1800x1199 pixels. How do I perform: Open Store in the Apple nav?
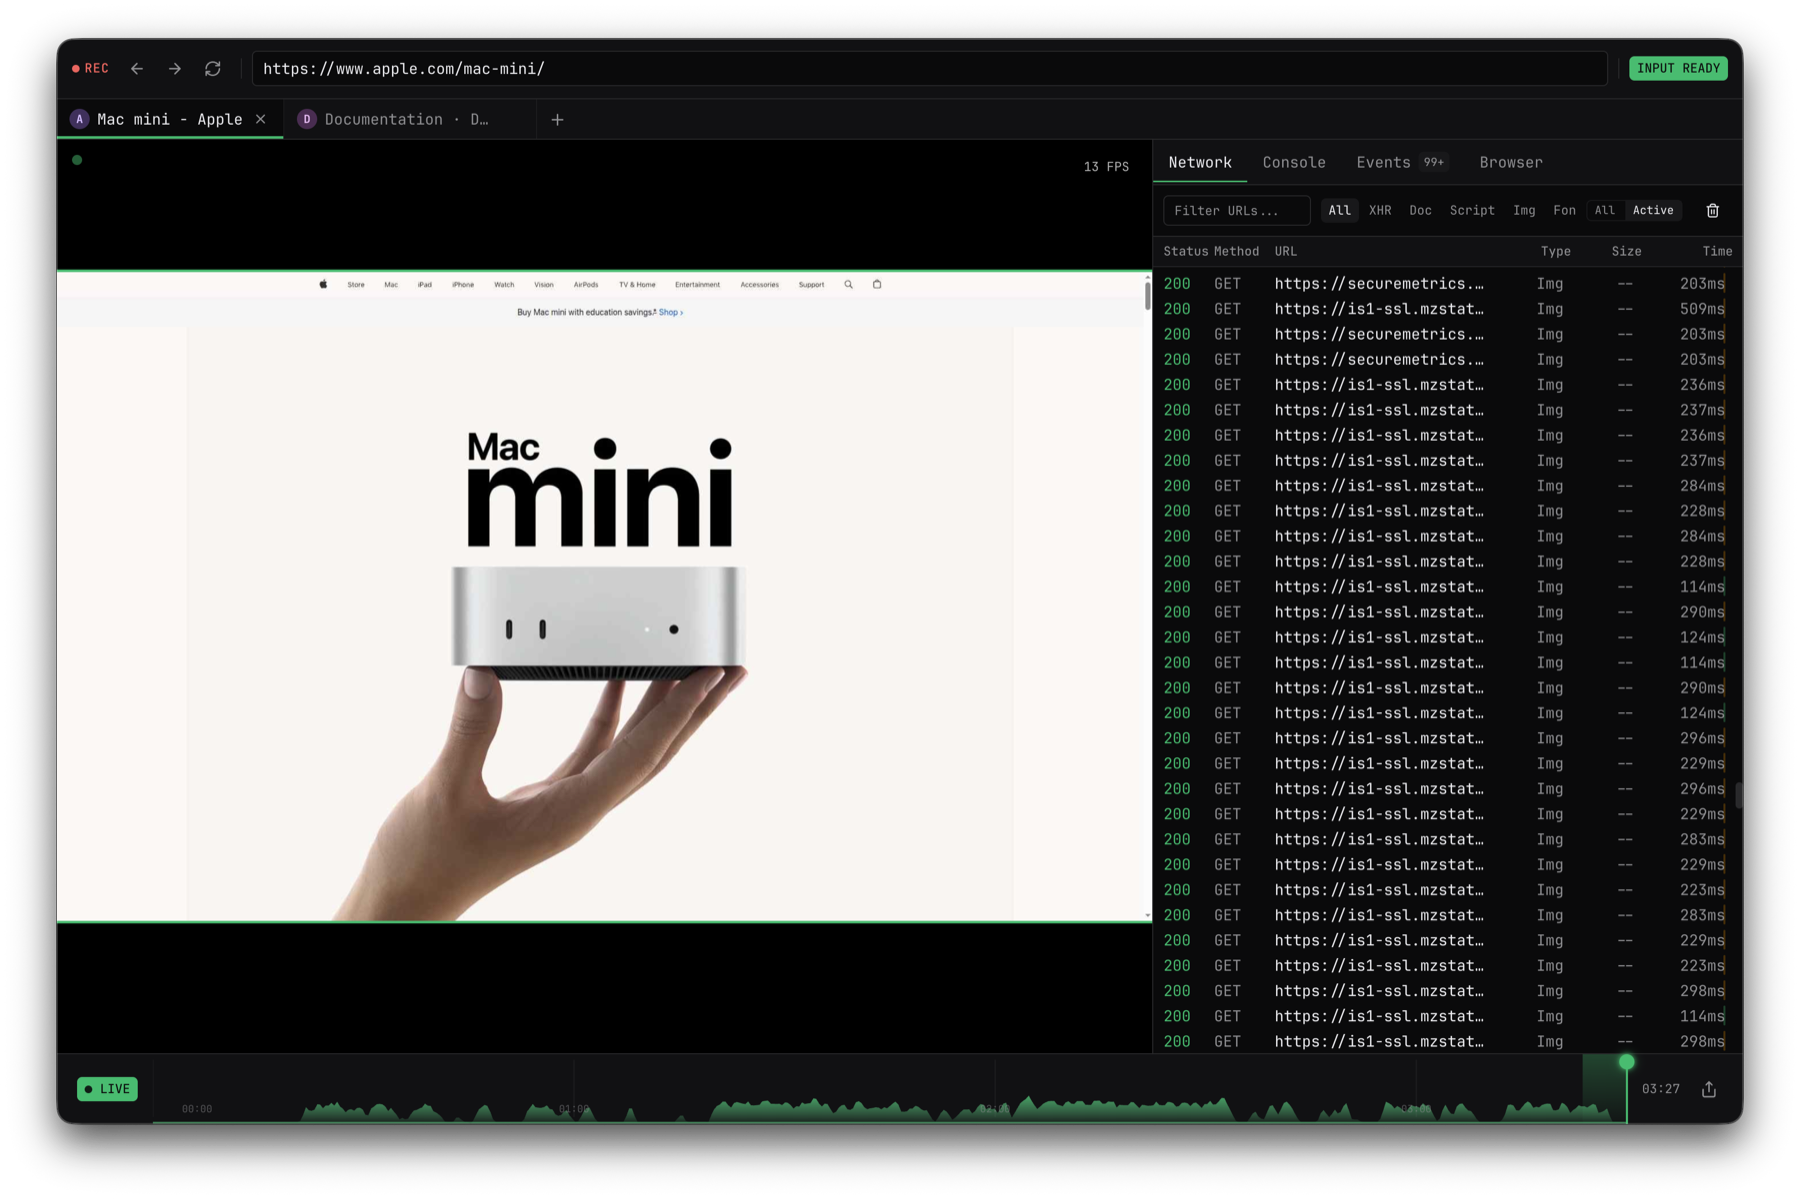pos(356,284)
